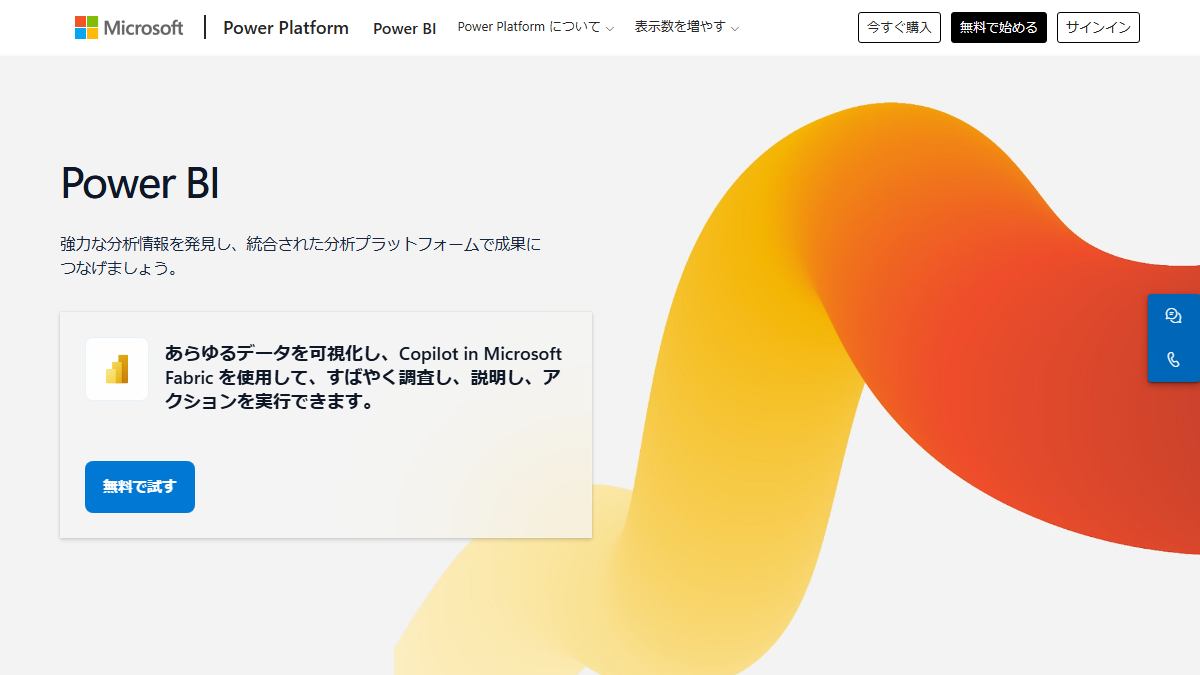Go to Power BI in header
Viewport: 1200px width, 675px height.
pyautogui.click(x=405, y=28)
